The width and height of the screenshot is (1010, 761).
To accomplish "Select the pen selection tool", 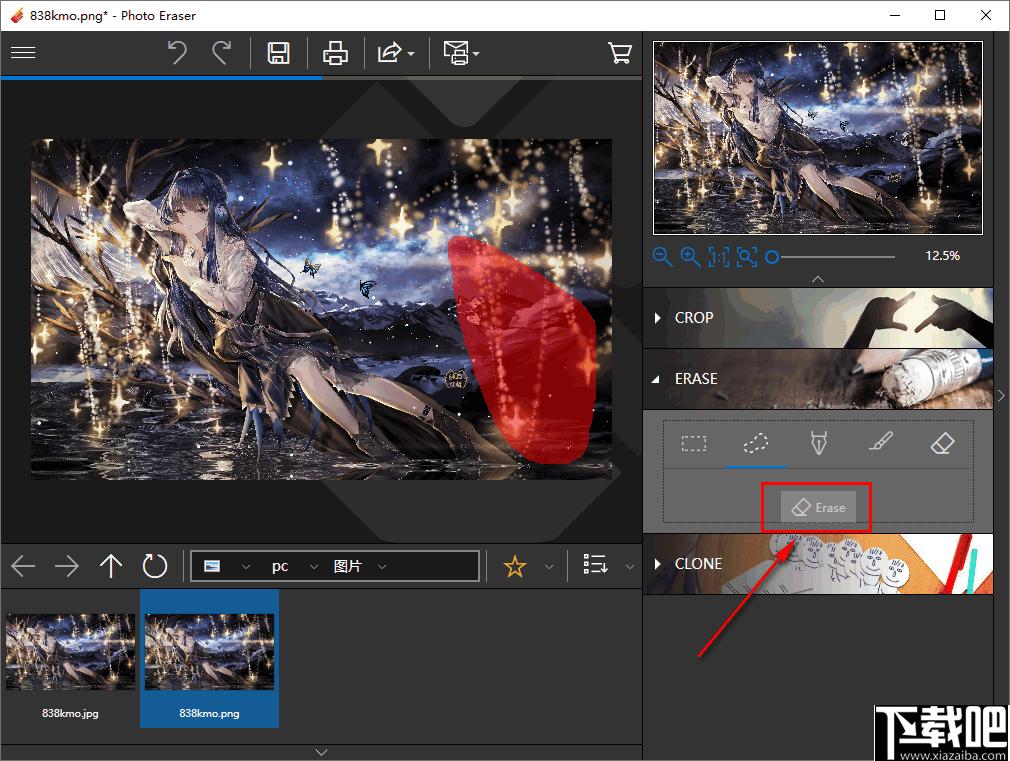I will (818, 443).
